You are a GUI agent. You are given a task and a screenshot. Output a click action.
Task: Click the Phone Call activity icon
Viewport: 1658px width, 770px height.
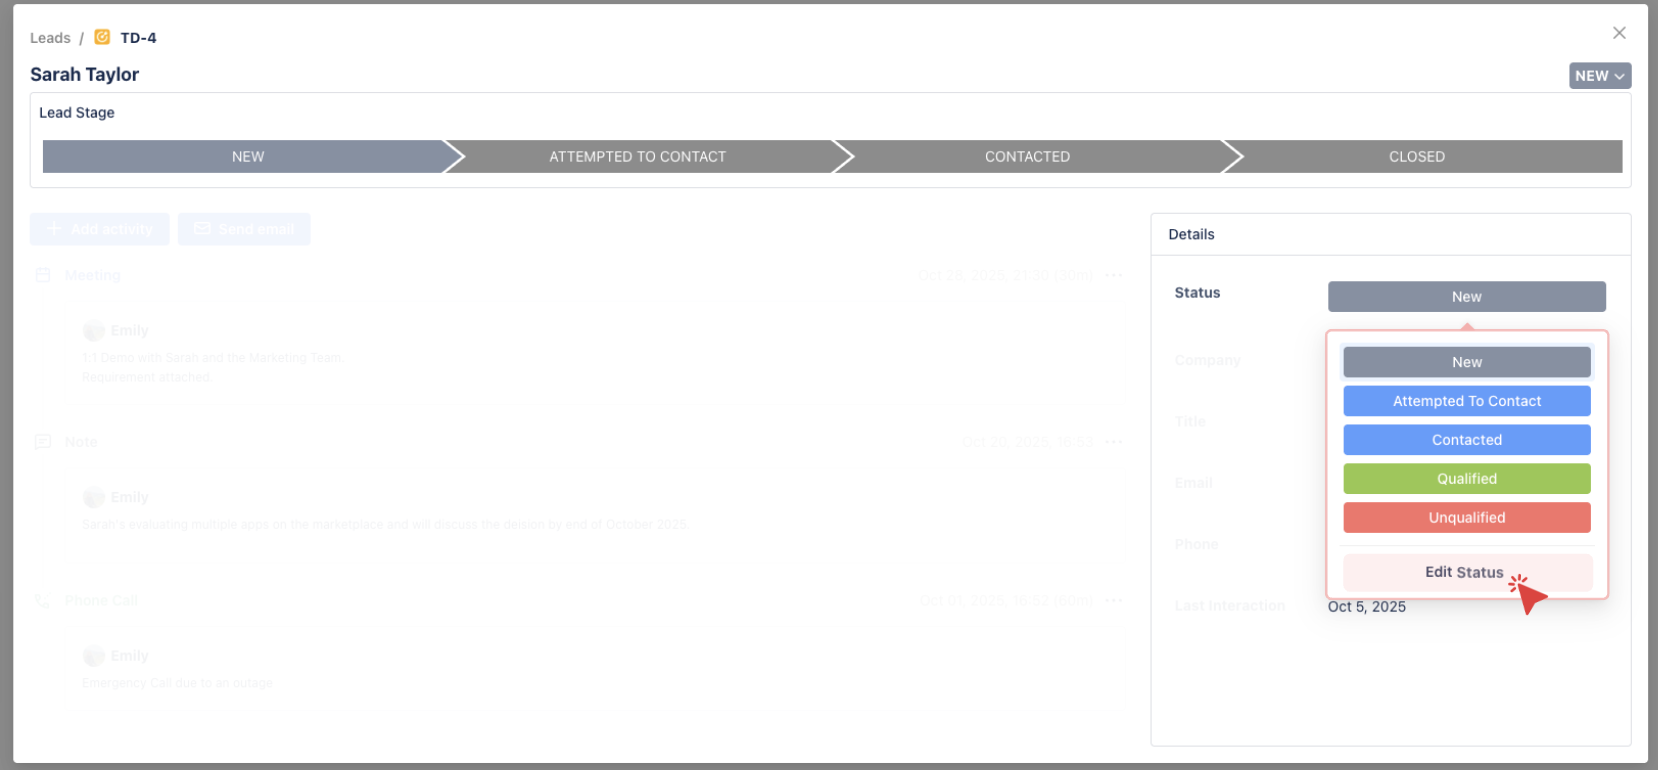(43, 601)
